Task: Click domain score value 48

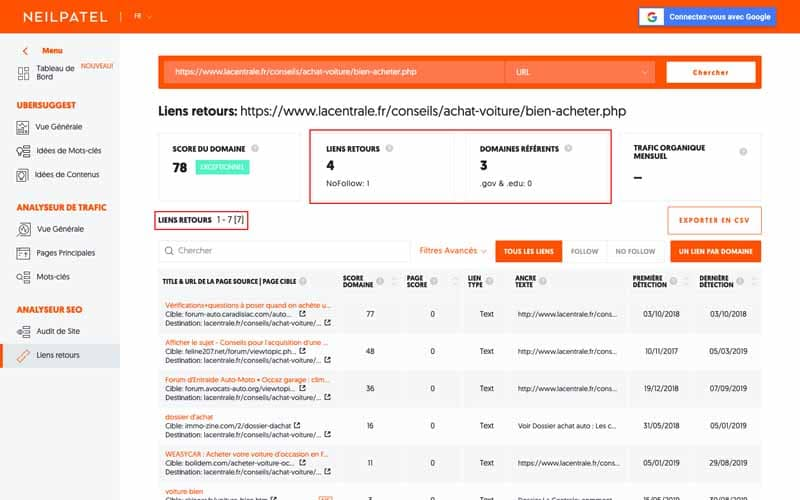Action: pos(370,352)
